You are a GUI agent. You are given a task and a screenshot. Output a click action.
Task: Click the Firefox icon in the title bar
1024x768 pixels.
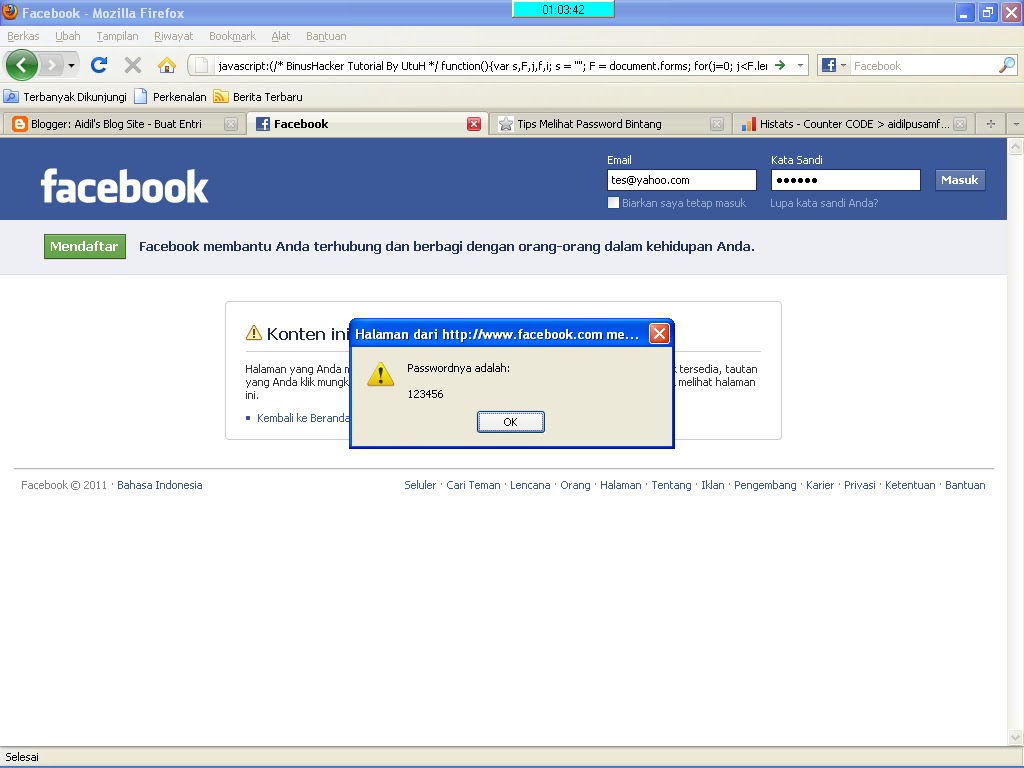(x=10, y=12)
